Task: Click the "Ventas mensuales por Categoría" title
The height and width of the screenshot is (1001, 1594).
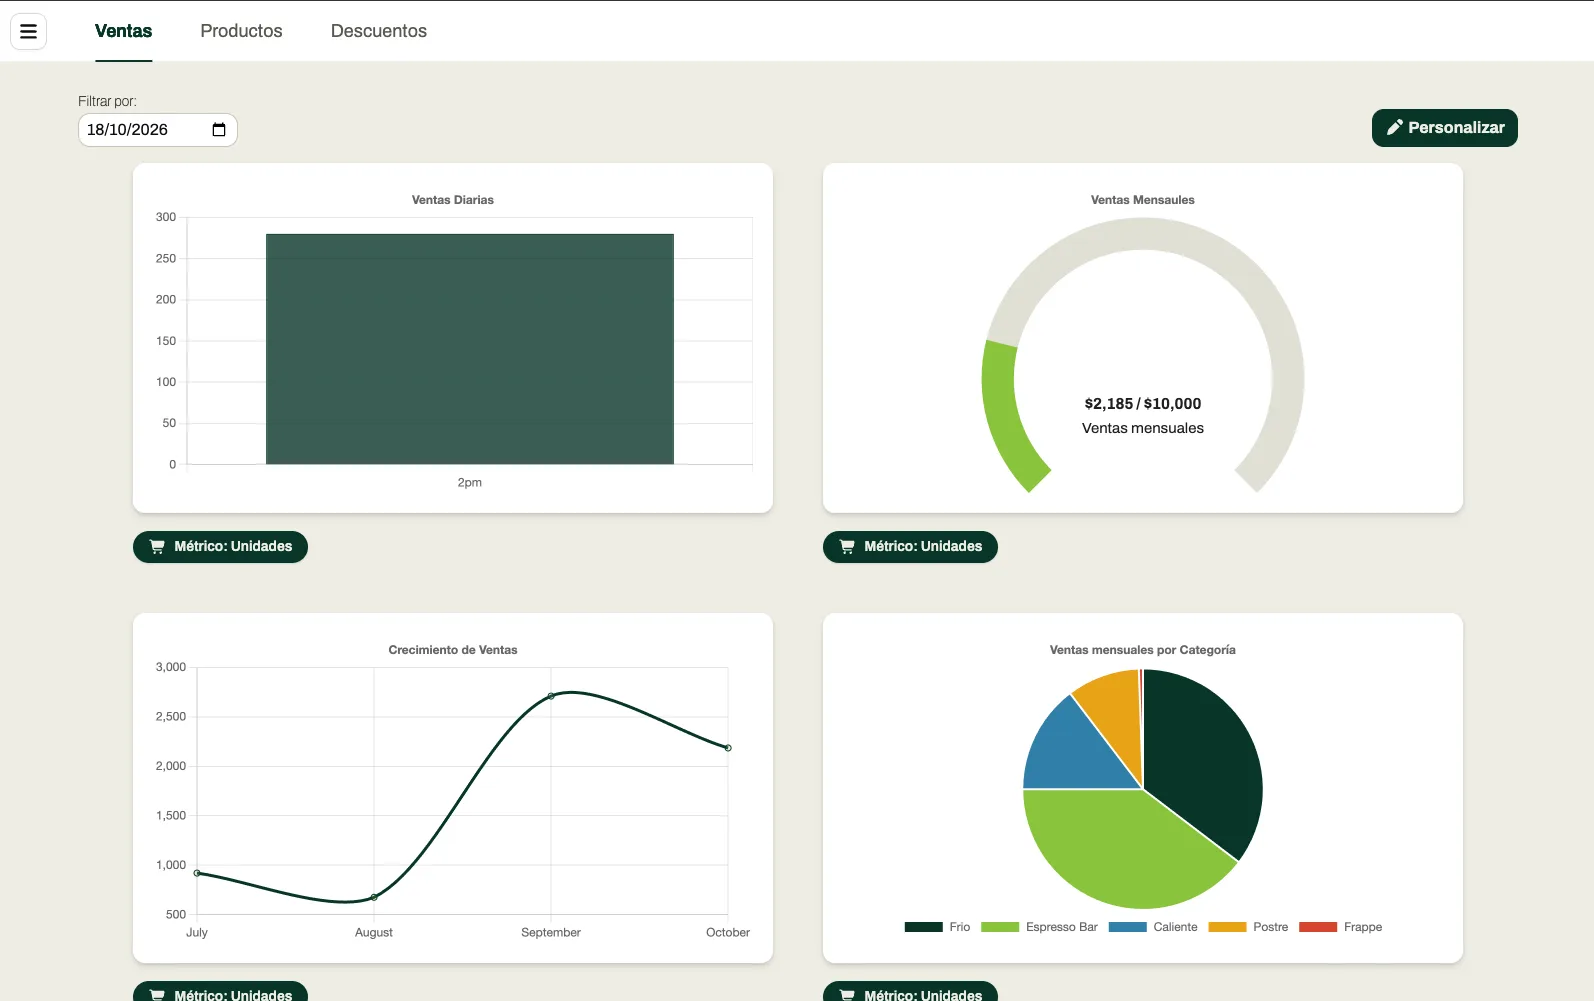Action: click(x=1143, y=650)
